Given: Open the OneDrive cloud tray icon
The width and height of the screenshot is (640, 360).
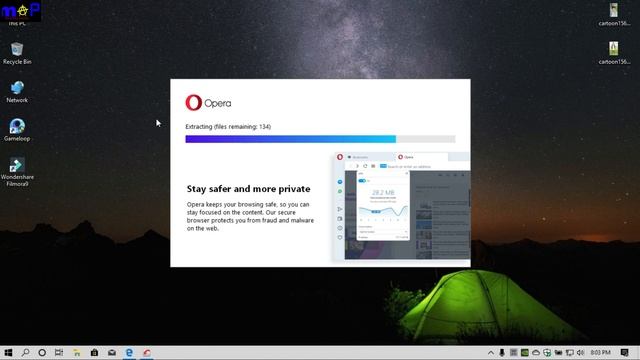Looking at the screenshot, I should pos(536,353).
